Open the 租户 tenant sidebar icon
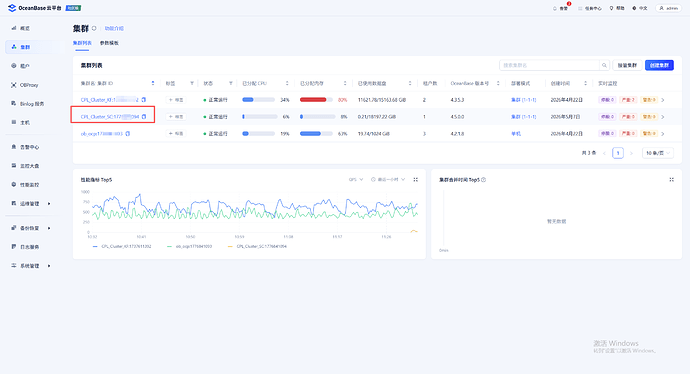The image size is (690, 374). pyautogui.click(x=14, y=66)
